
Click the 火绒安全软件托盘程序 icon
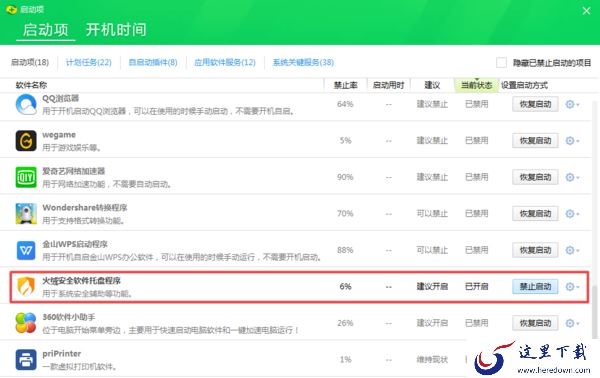(x=26, y=287)
